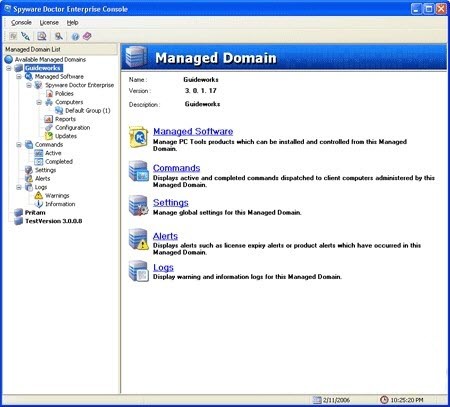This screenshot has width=450, height=407.
Task: Click the Active commands icon in the tree
Action: [x=39, y=153]
